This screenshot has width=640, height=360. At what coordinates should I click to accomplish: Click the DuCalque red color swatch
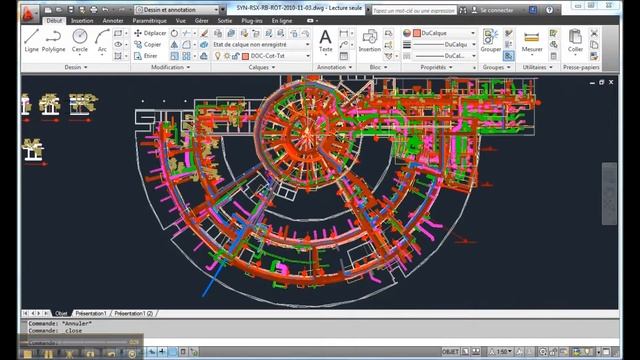coord(417,33)
